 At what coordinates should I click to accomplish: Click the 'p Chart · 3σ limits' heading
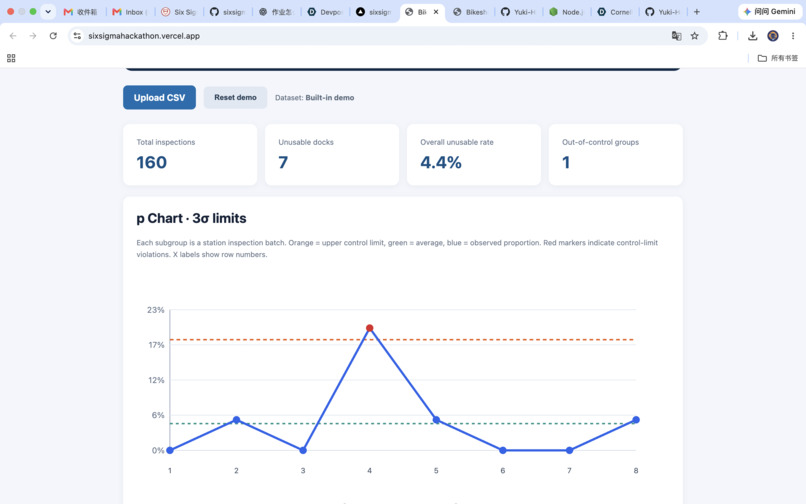[x=191, y=218]
